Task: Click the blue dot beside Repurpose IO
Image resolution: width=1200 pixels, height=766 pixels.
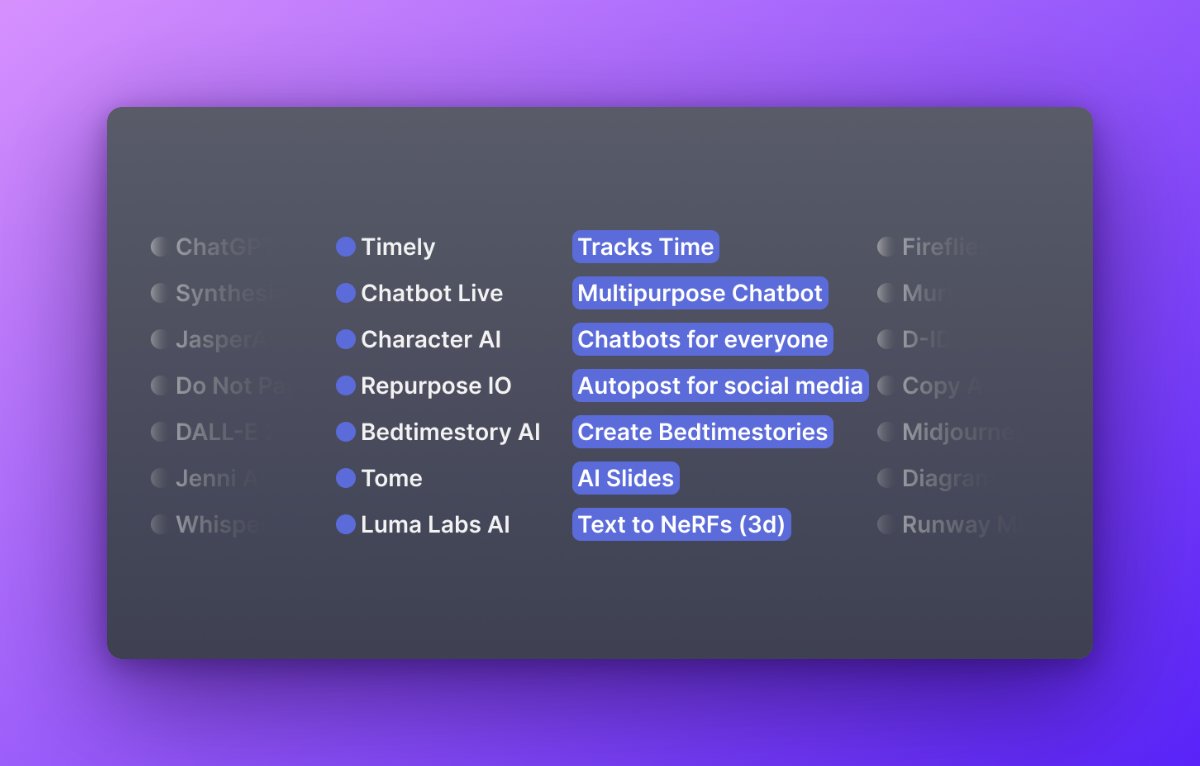Action: pyautogui.click(x=346, y=385)
